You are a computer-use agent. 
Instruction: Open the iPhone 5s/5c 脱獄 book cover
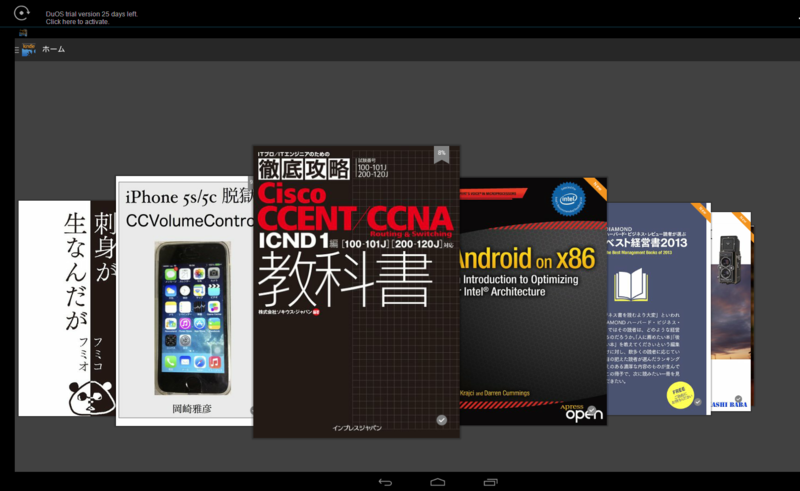point(185,301)
